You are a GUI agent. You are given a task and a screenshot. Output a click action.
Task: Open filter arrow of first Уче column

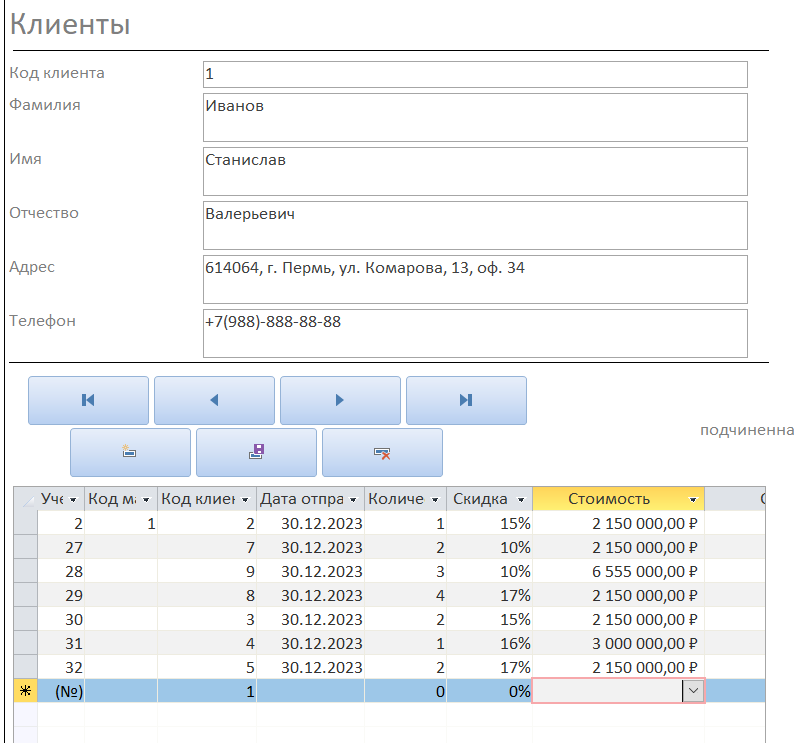(x=73, y=500)
